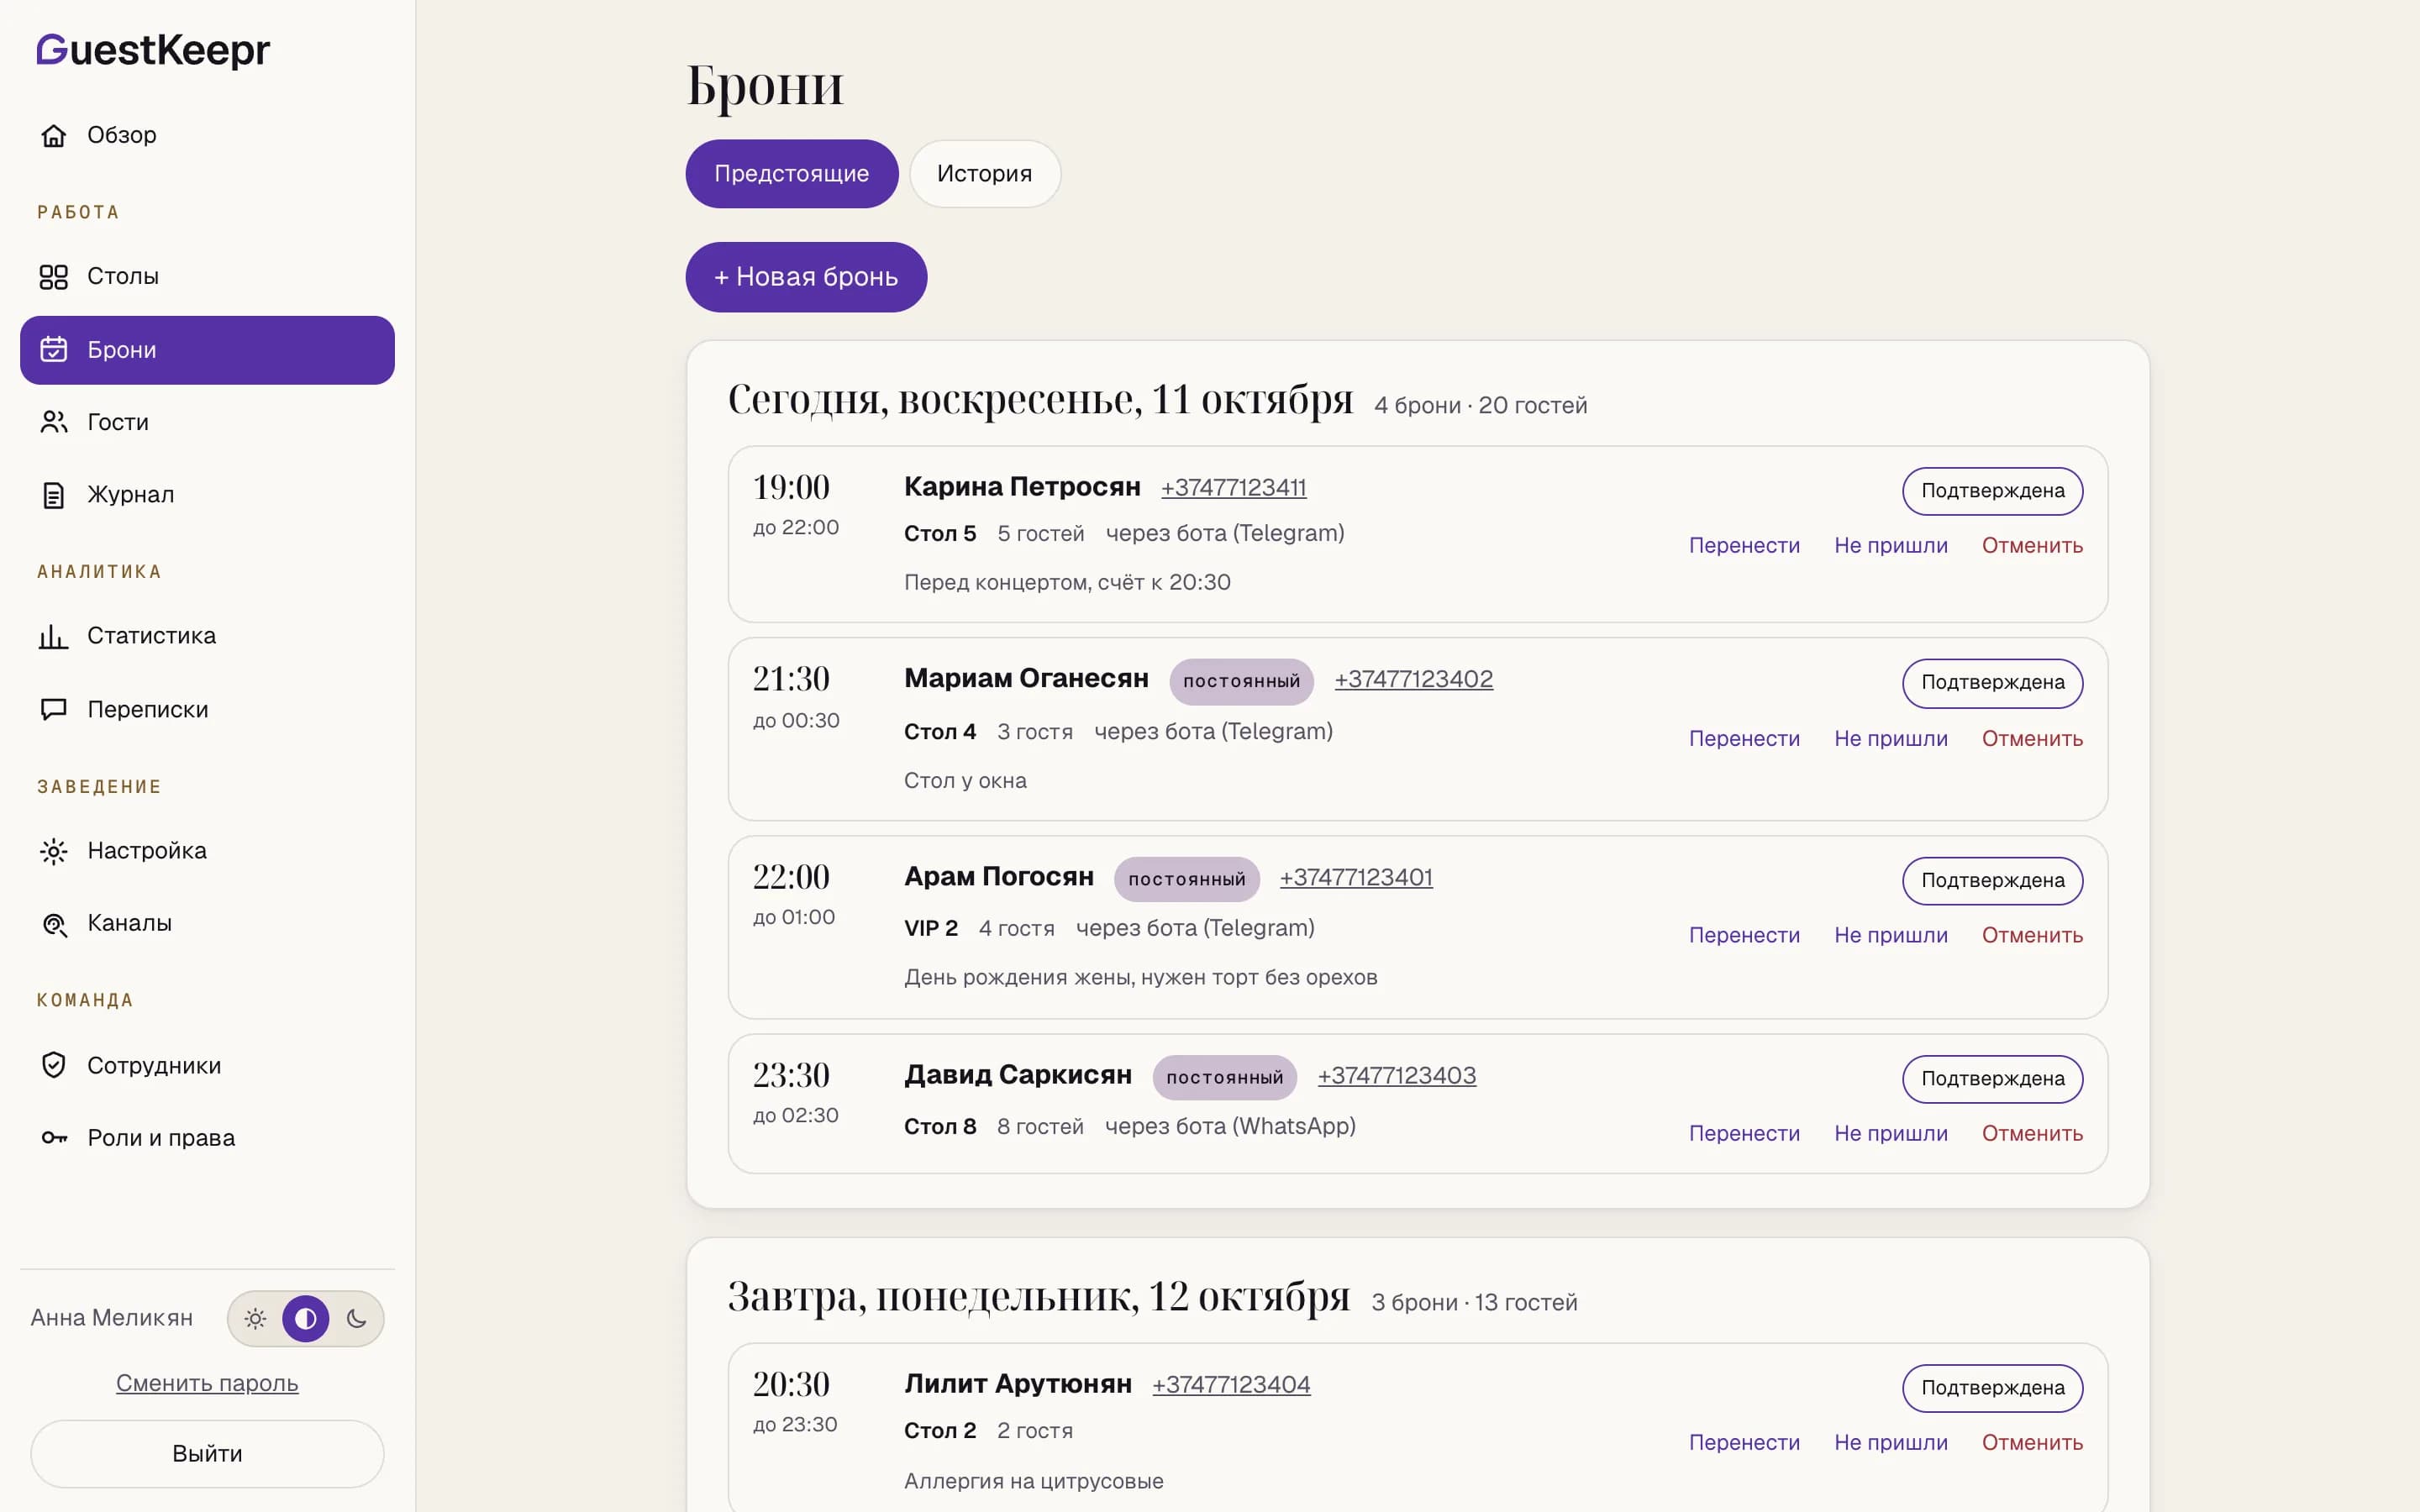This screenshot has width=2420, height=1512.
Task: Open the Сменить пароль link
Action: (207, 1383)
